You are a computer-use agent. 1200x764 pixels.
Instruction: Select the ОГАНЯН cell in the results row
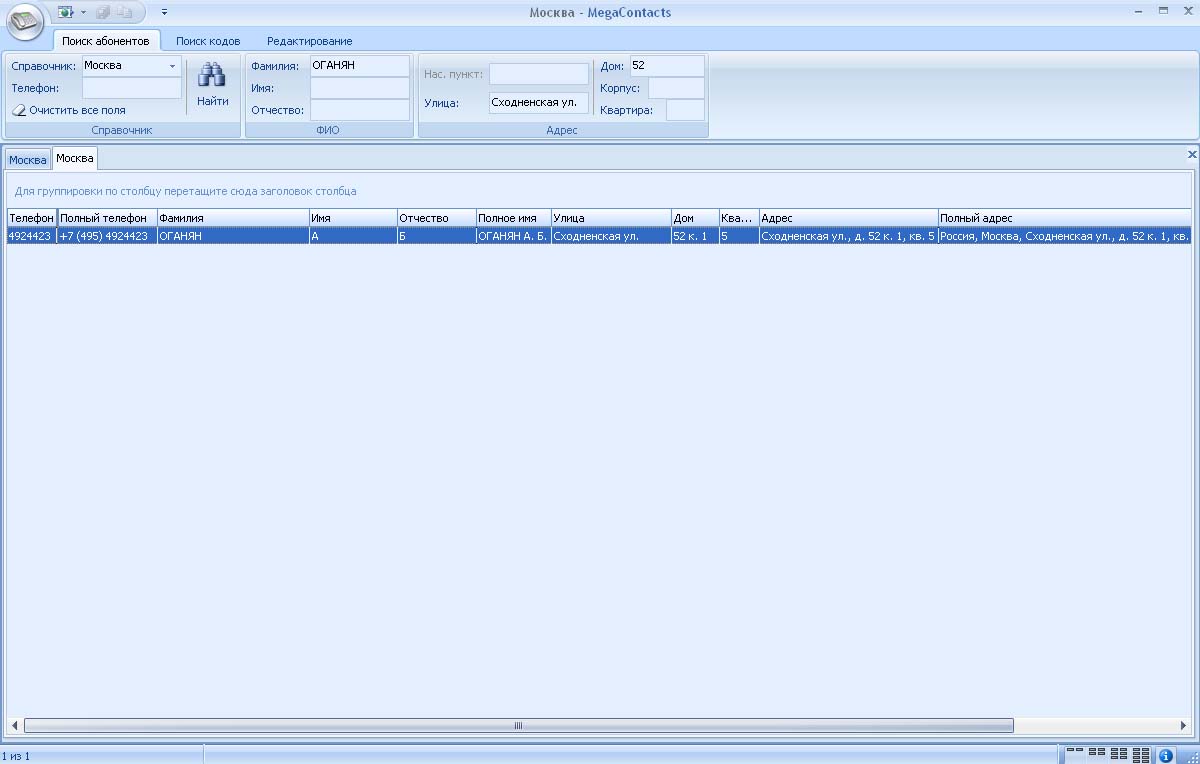coord(233,236)
